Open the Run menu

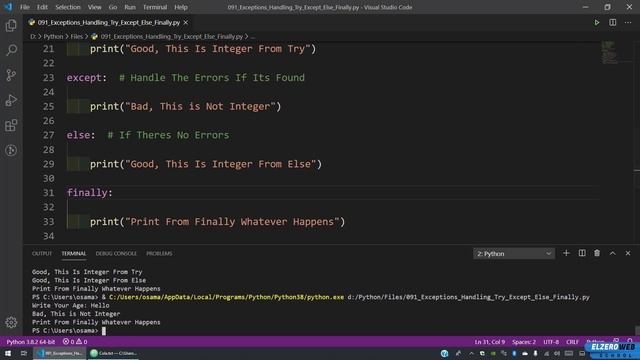coord(130,7)
